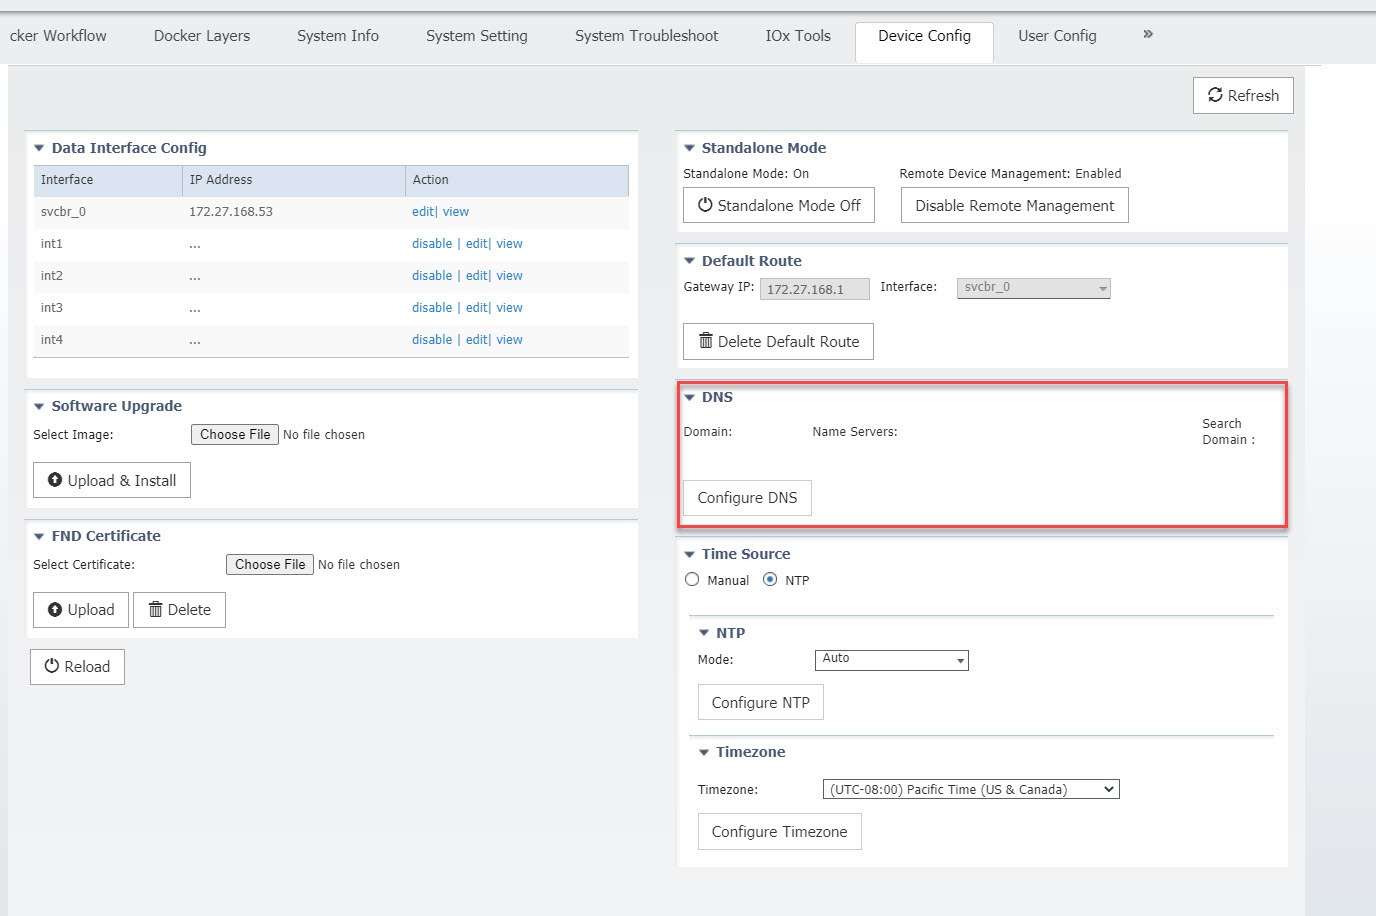Click the Configure DNS button
Viewport: 1376px width, 916px height.
point(747,497)
